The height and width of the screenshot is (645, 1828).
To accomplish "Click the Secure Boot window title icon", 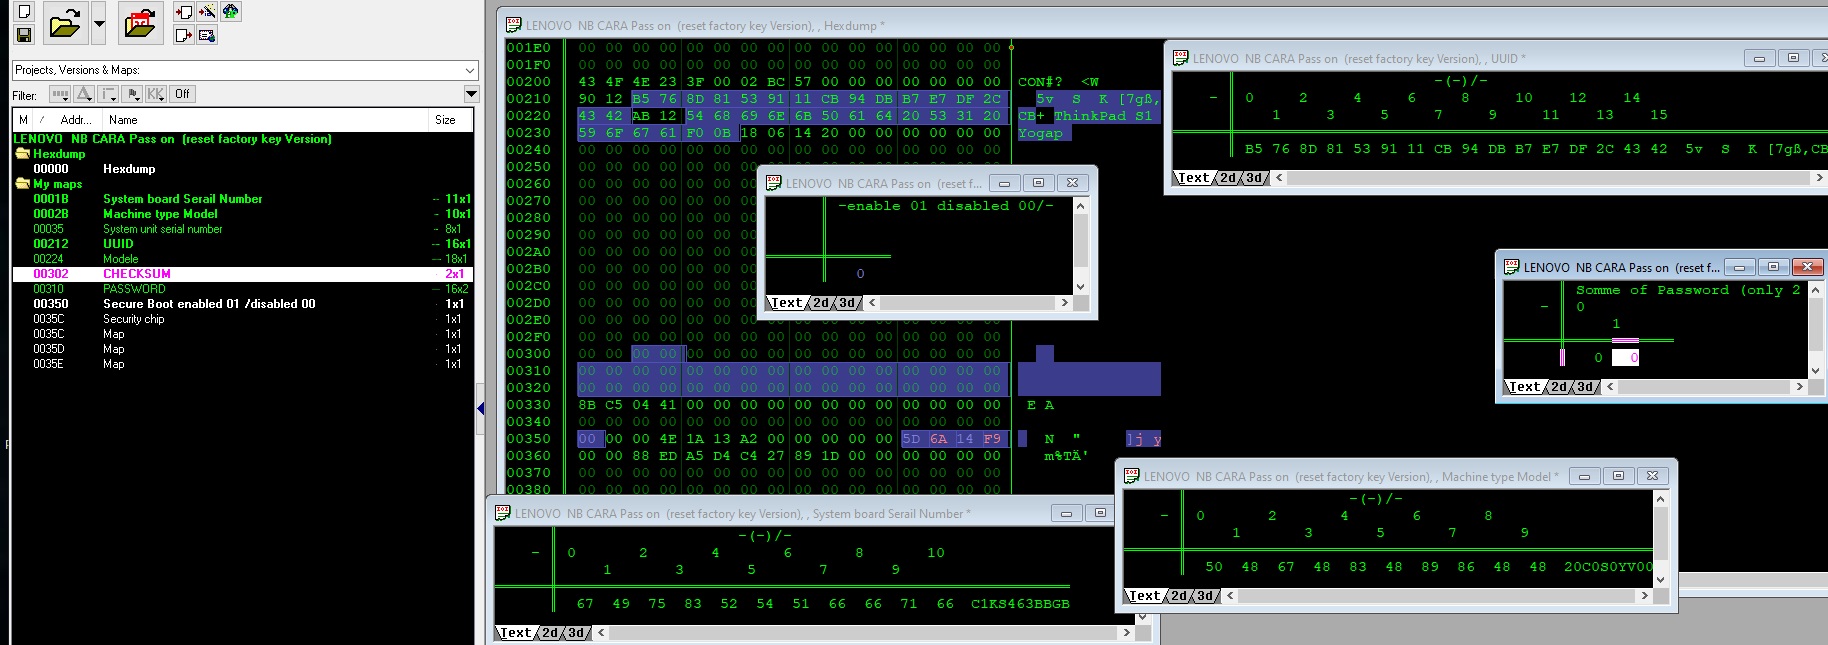I will (x=773, y=183).
